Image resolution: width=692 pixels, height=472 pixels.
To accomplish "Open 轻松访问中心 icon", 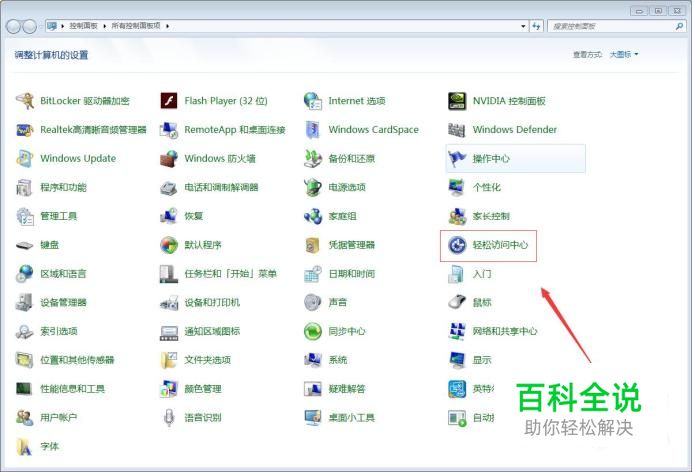I will point(457,245).
